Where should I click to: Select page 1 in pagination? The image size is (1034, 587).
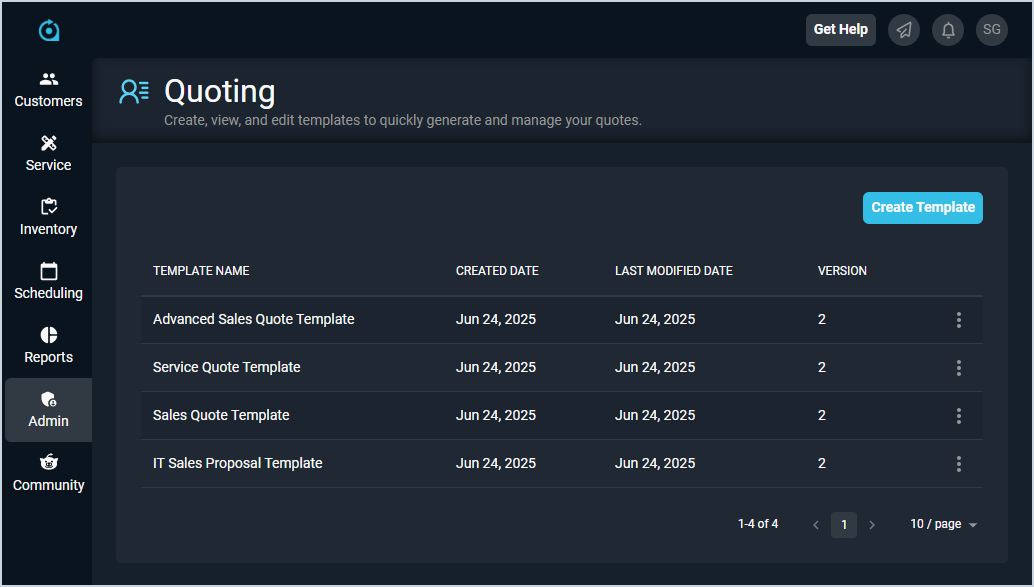click(844, 525)
